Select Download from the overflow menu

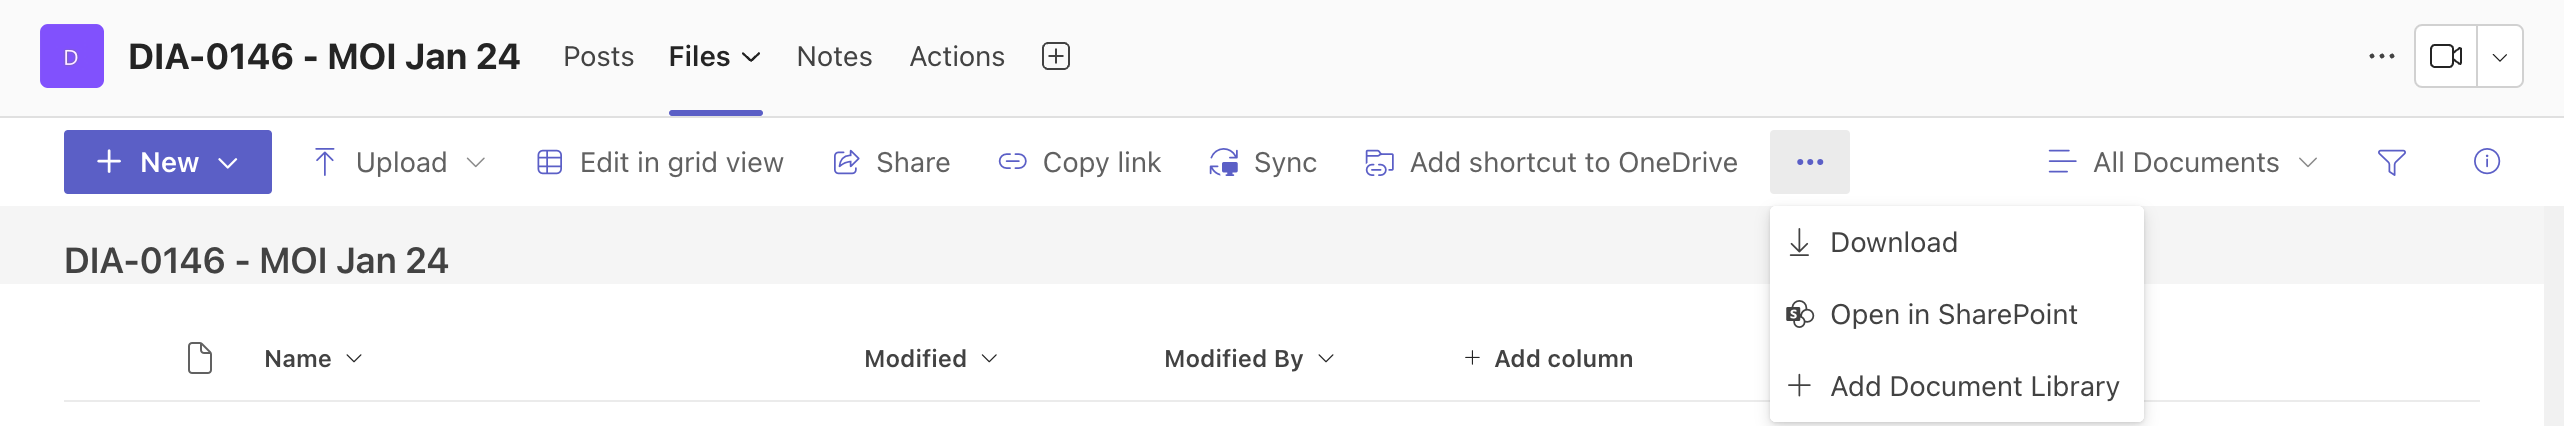coord(1956,242)
